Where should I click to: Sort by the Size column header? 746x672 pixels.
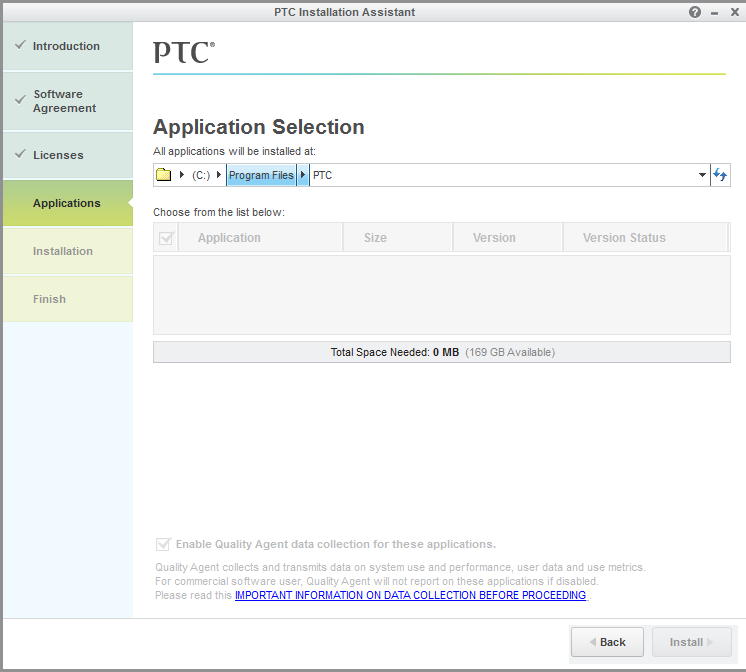[398, 237]
